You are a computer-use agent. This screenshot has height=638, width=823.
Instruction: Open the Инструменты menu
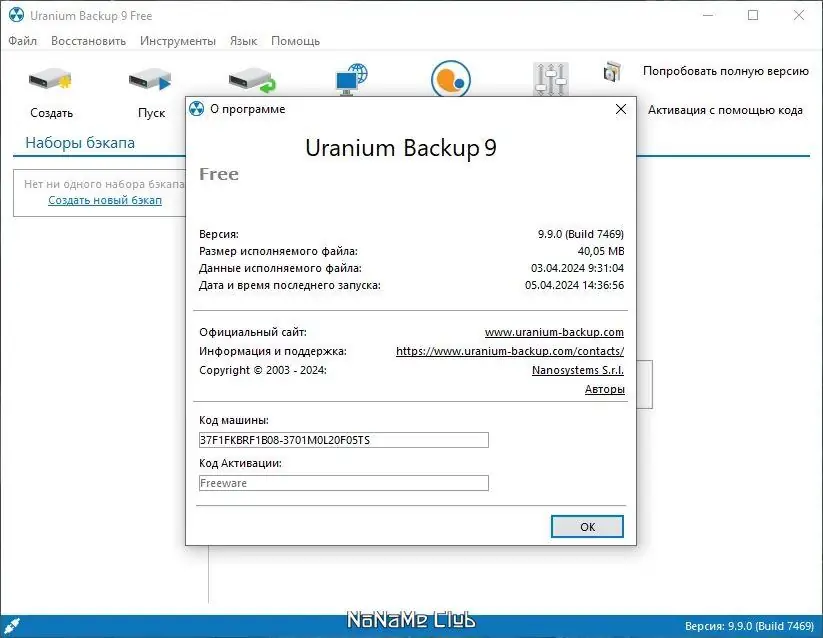tap(177, 41)
